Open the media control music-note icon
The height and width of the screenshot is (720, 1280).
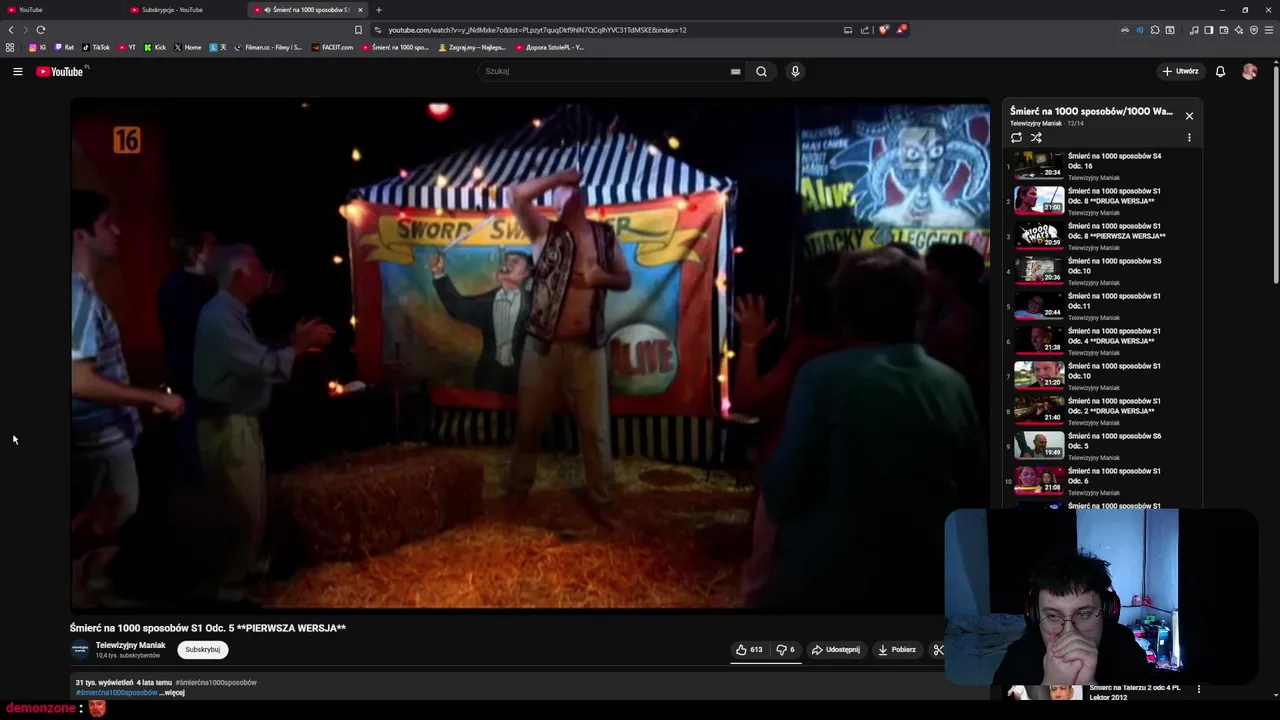(x=1194, y=30)
